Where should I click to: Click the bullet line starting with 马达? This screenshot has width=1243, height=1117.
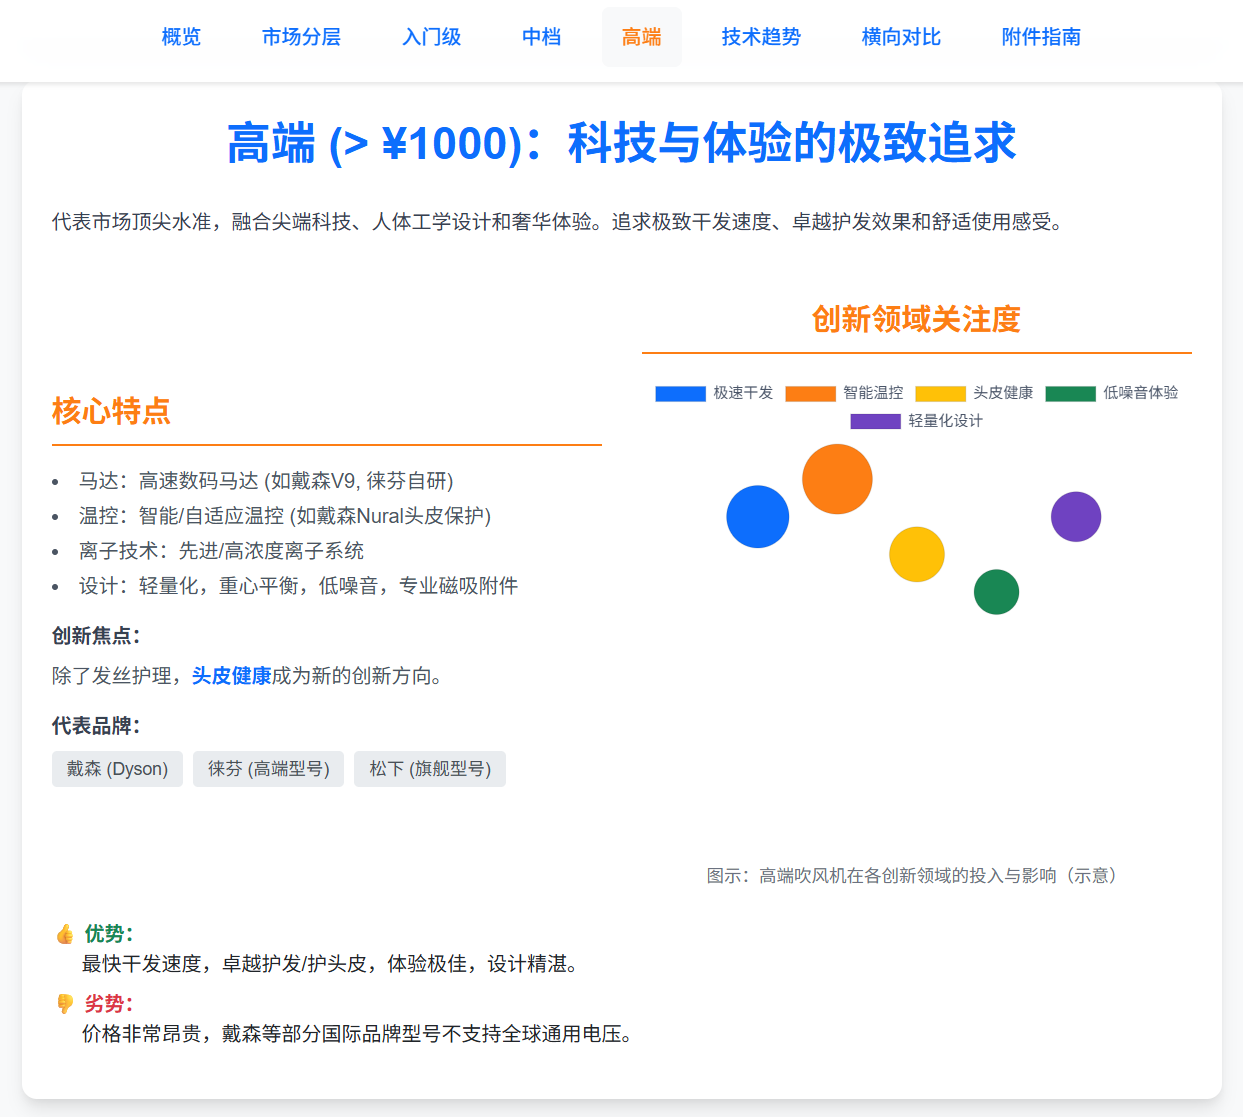click(266, 481)
